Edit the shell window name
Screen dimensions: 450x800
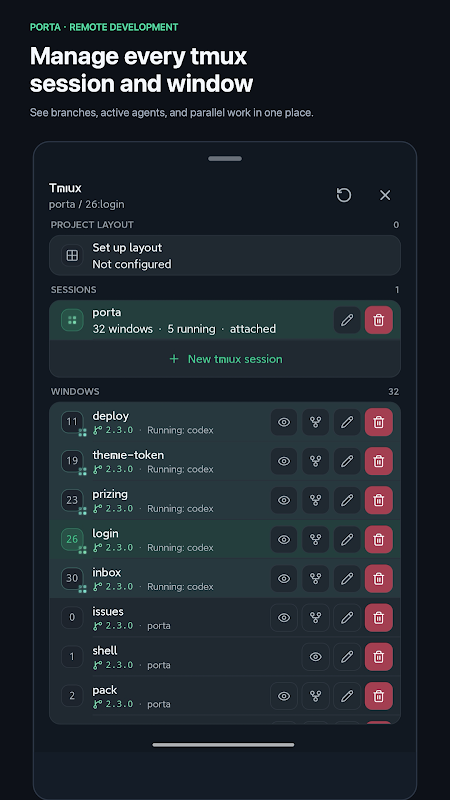click(347, 657)
